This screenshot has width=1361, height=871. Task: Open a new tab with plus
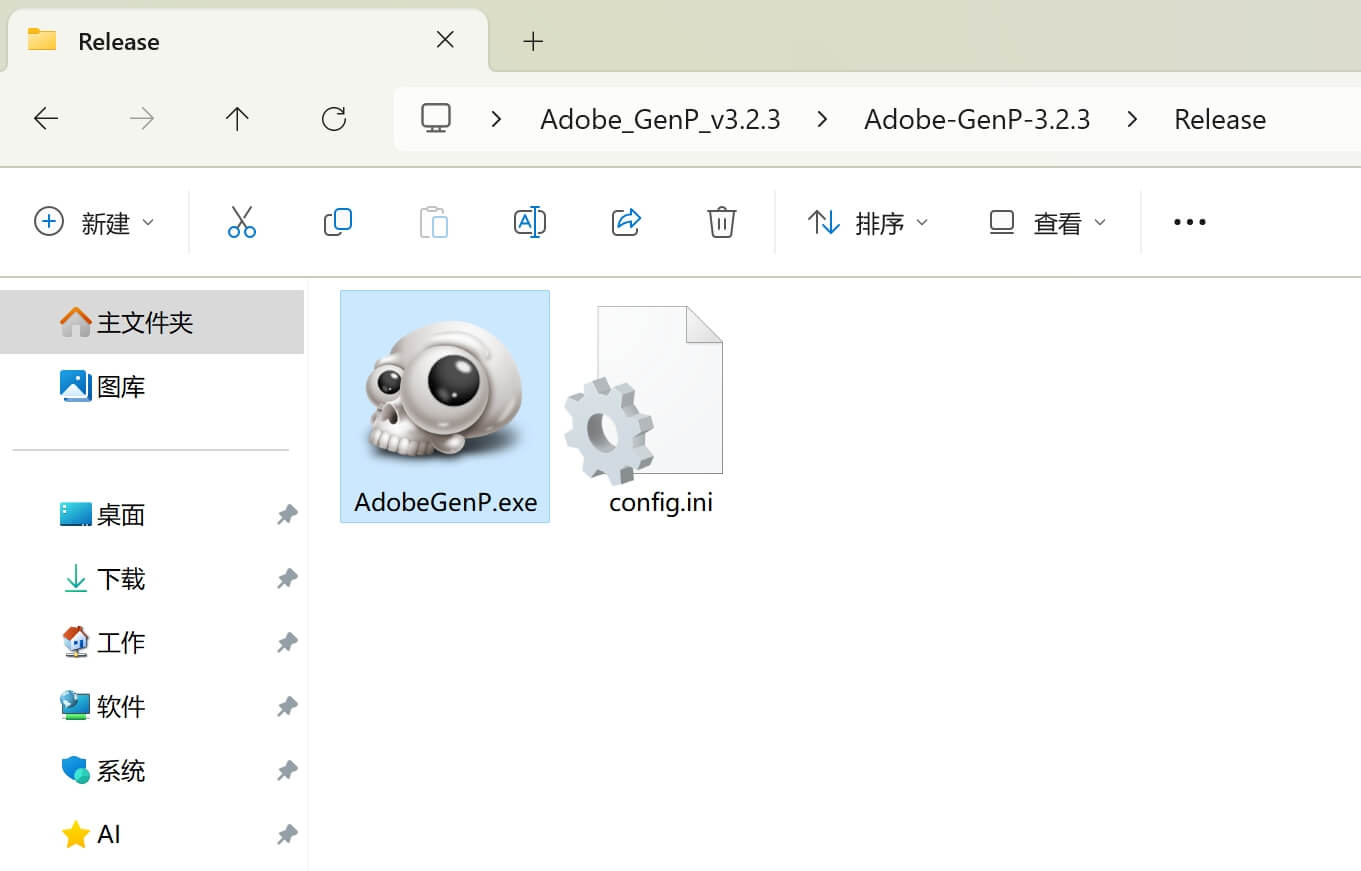tap(533, 41)
